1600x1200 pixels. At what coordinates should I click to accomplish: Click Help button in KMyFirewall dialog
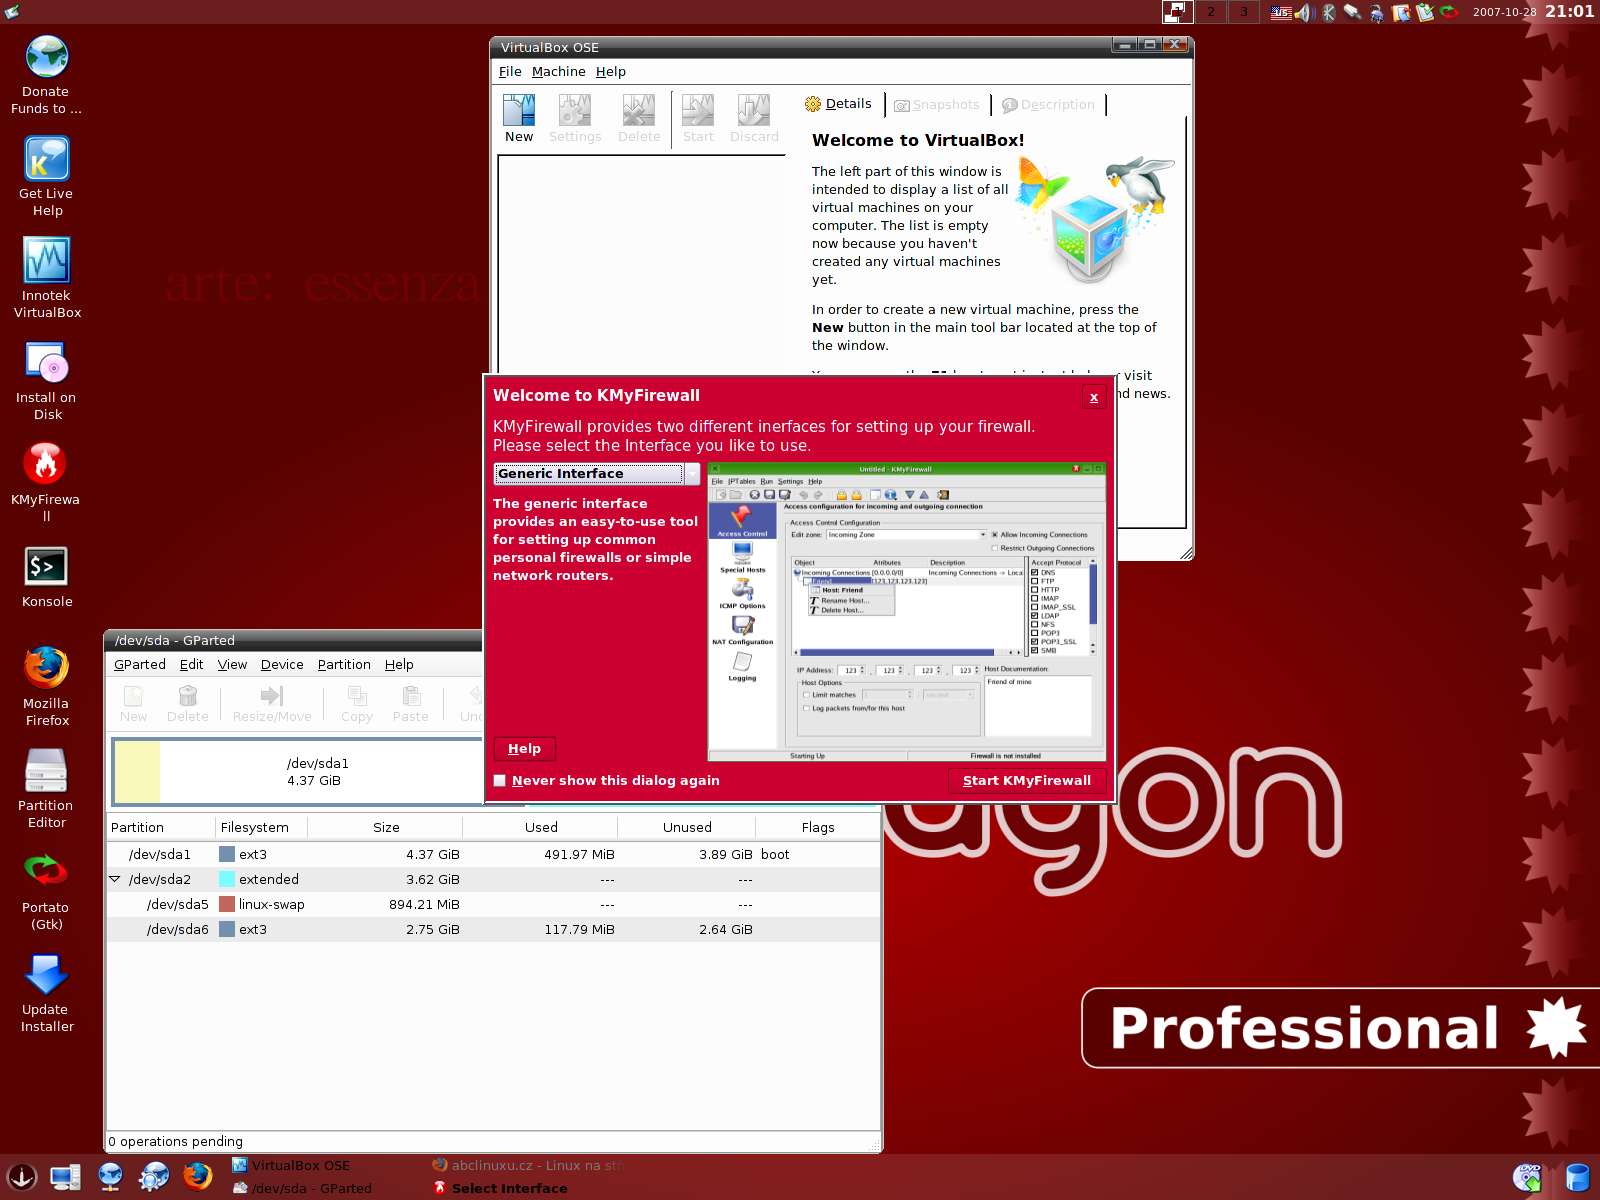pyautogui.click(x=524, y=749)
